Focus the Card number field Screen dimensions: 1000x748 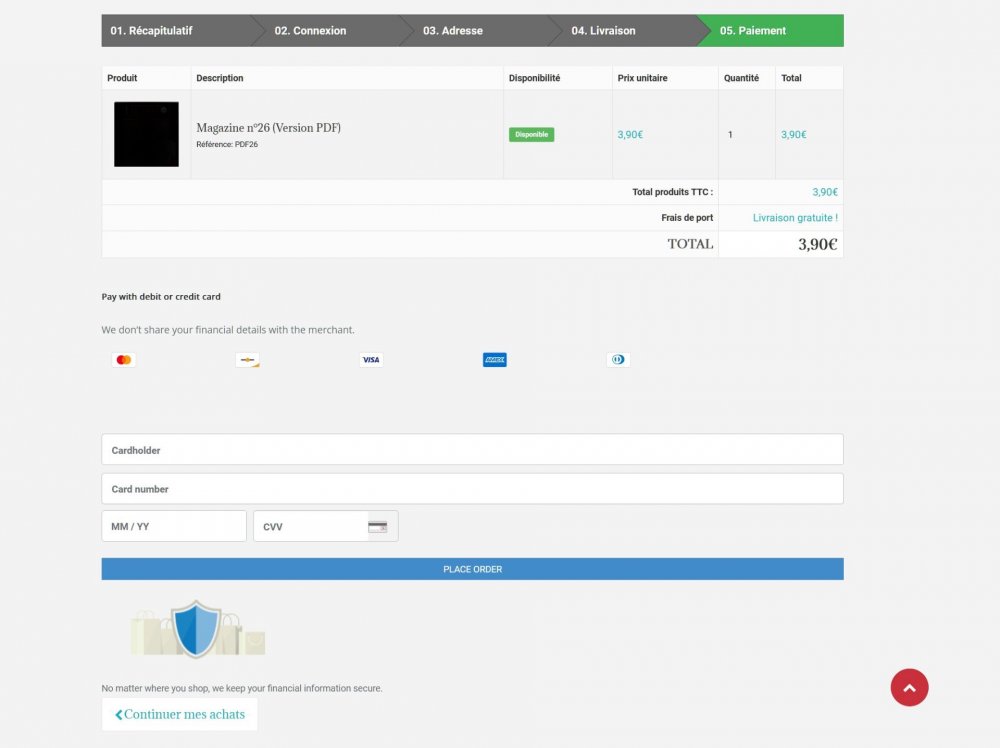coord(473,488)
